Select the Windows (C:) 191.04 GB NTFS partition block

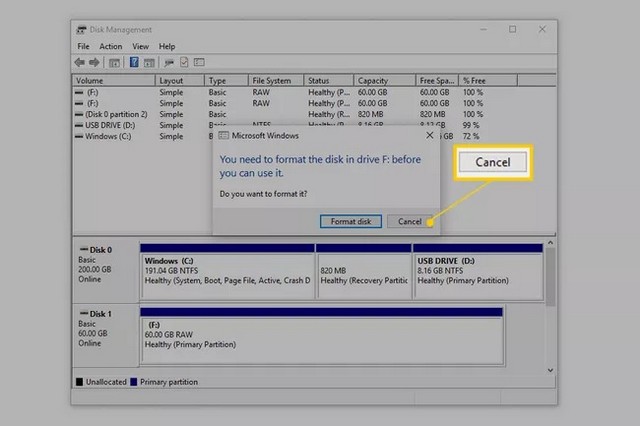click(227, 271)
